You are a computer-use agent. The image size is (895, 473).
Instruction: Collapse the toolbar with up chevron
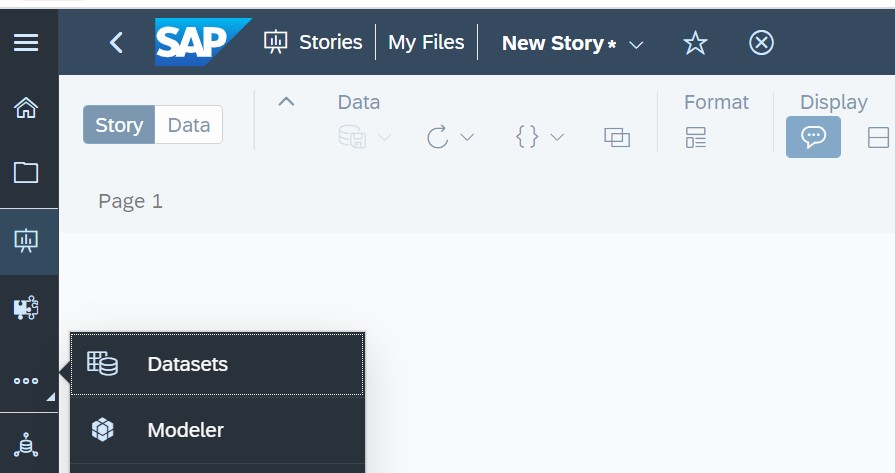click(286, 102)
